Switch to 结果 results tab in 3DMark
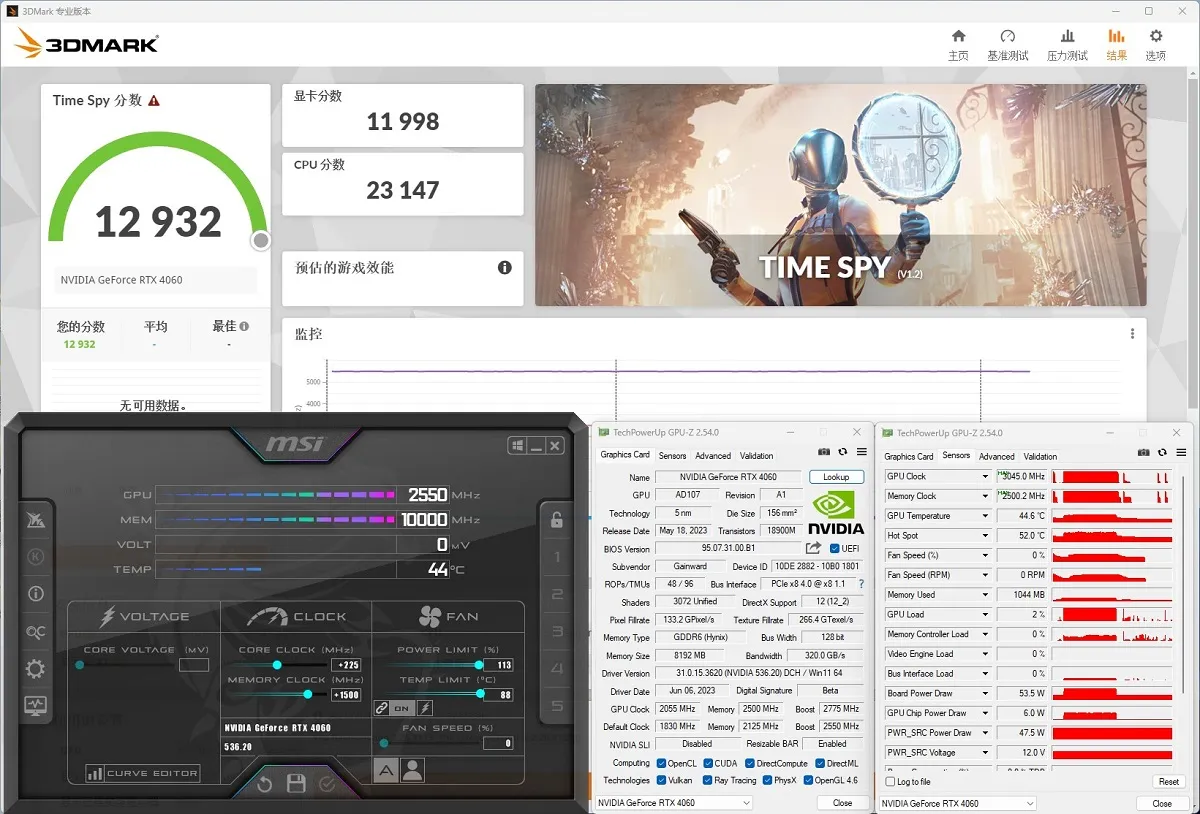 [1116, 45]
